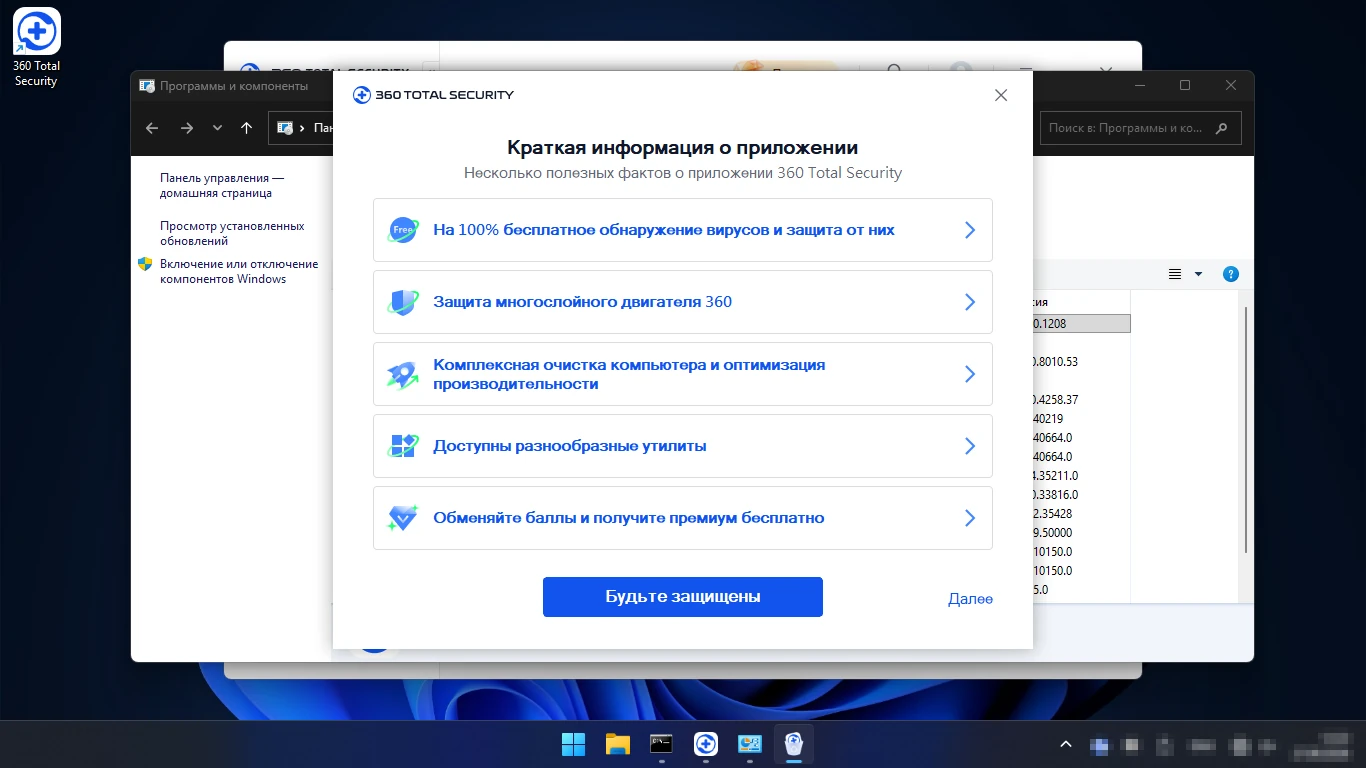Expand various utilities row chevron

[x=969, y=446]
